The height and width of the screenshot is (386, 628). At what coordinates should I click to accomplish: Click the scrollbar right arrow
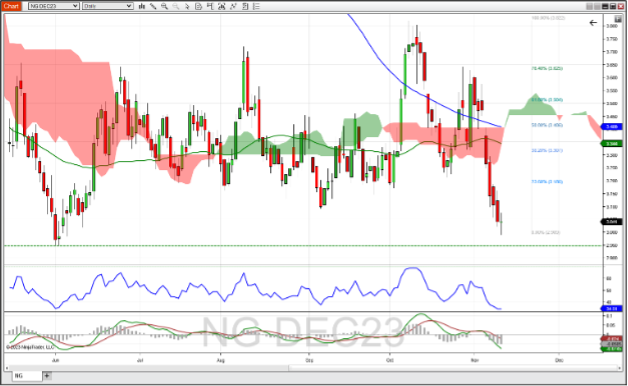620,368
